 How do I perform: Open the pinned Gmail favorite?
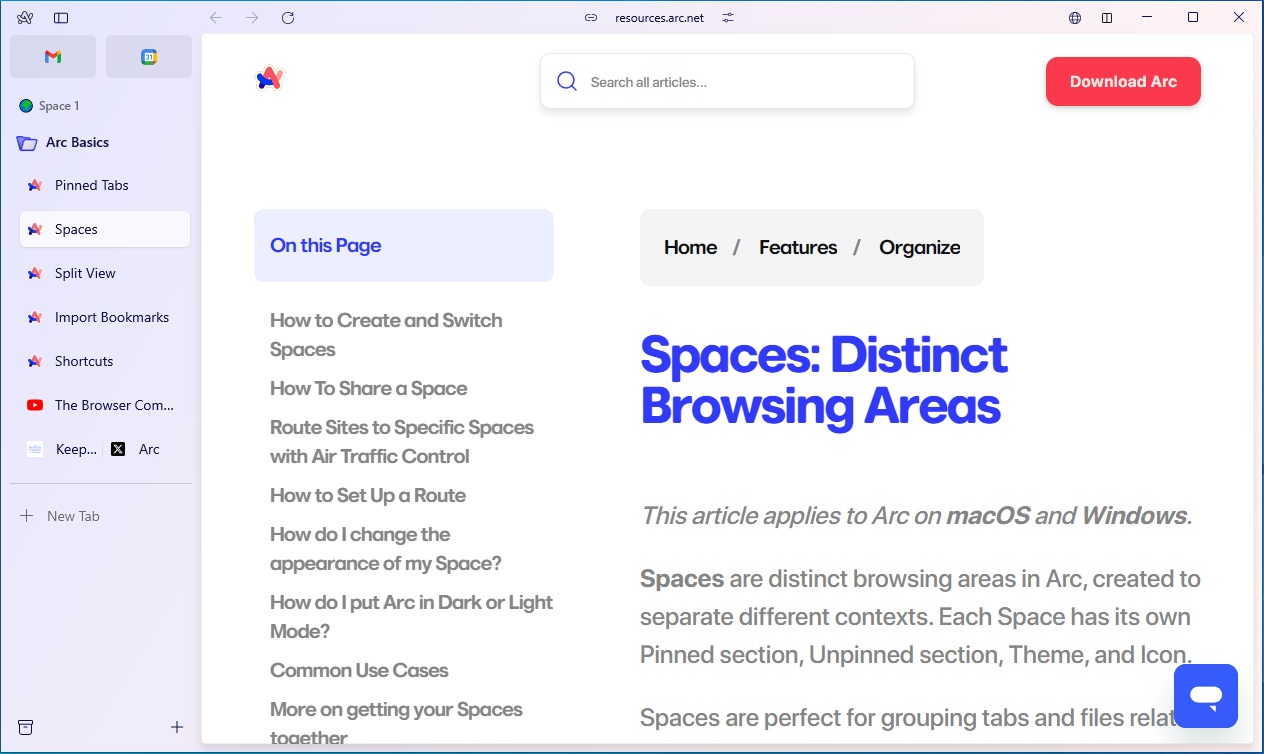53,57
